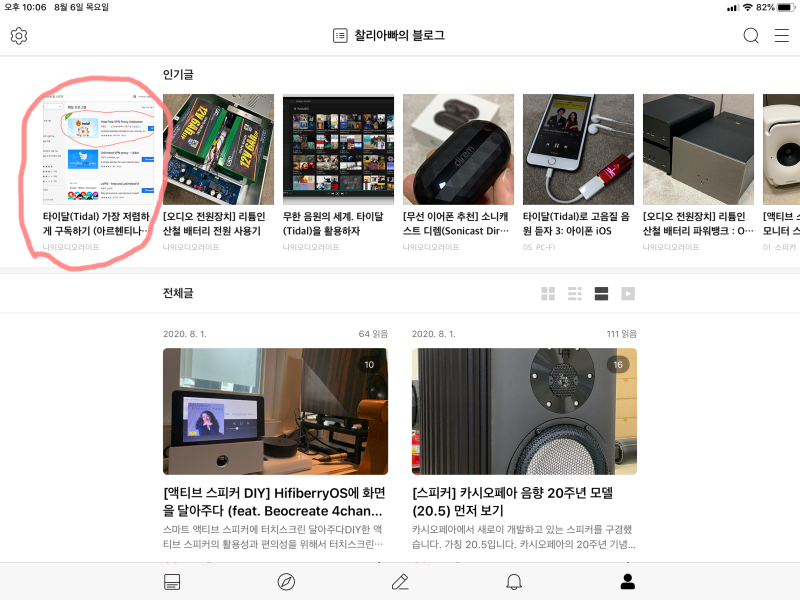This screenshot has width=800, height=600.
Task: Open the iPhone with DAC thumbnail
Action: pyautogui.click(x=578, y=149)
